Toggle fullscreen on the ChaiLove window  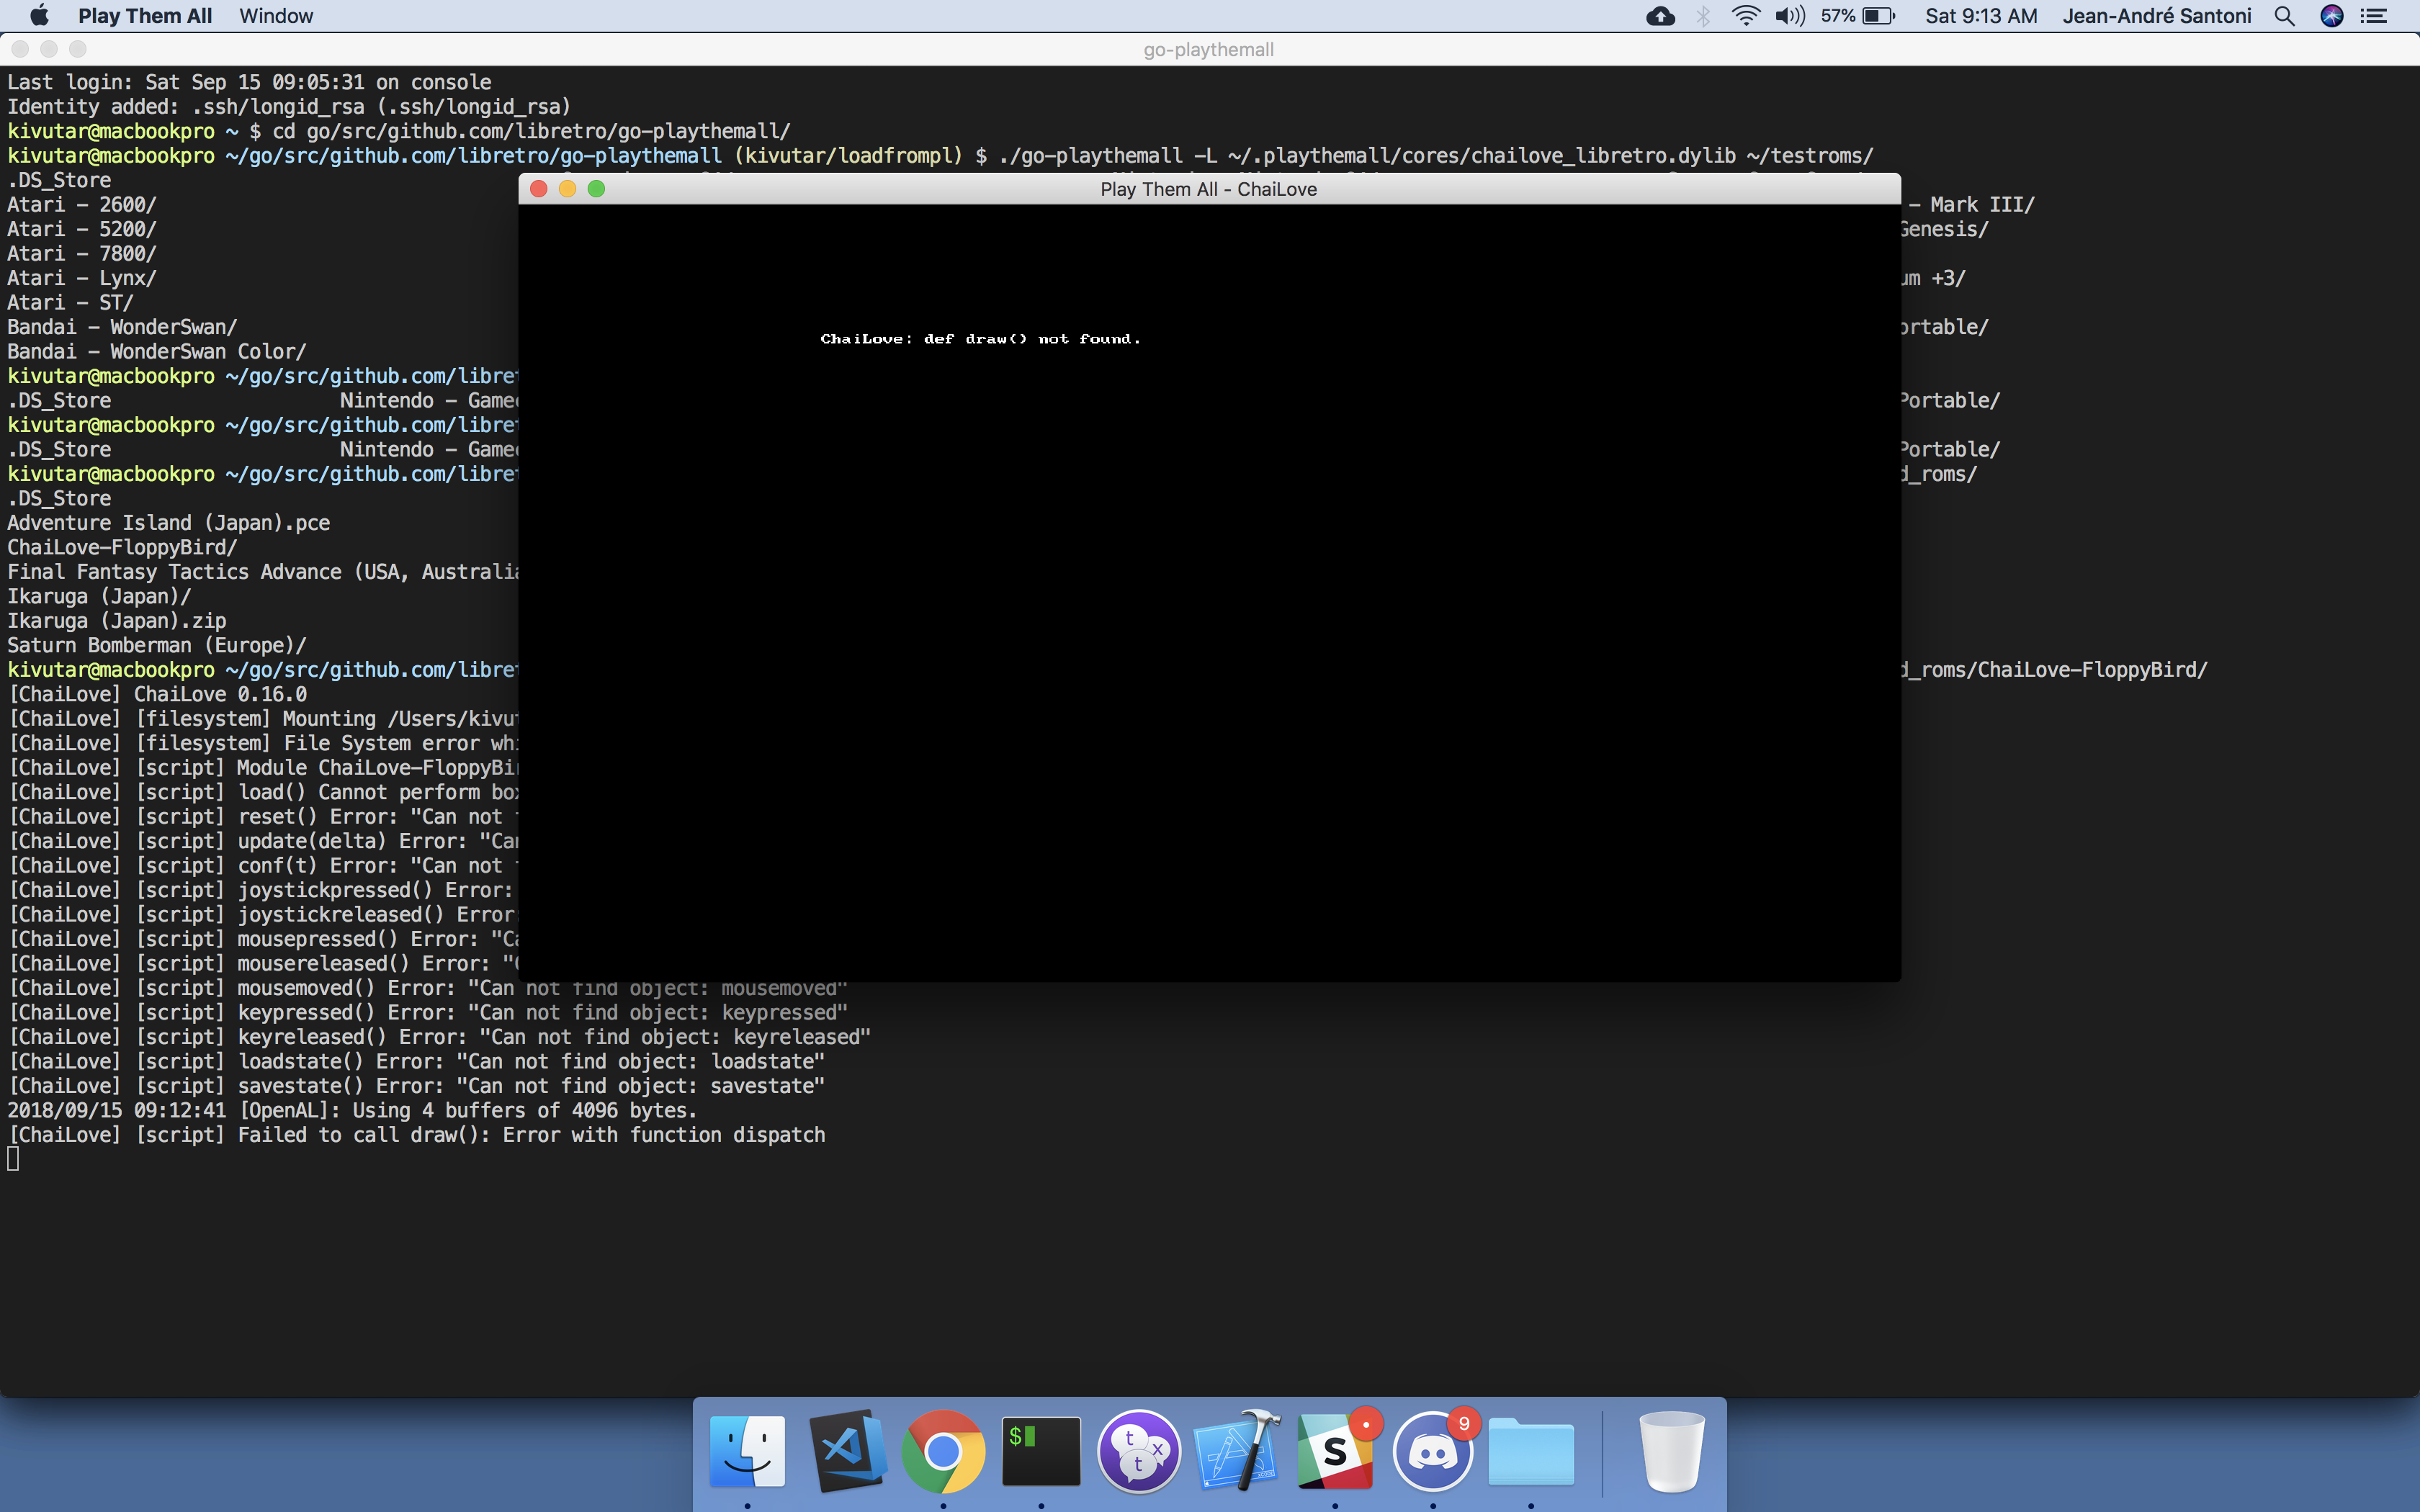point(597,188)
